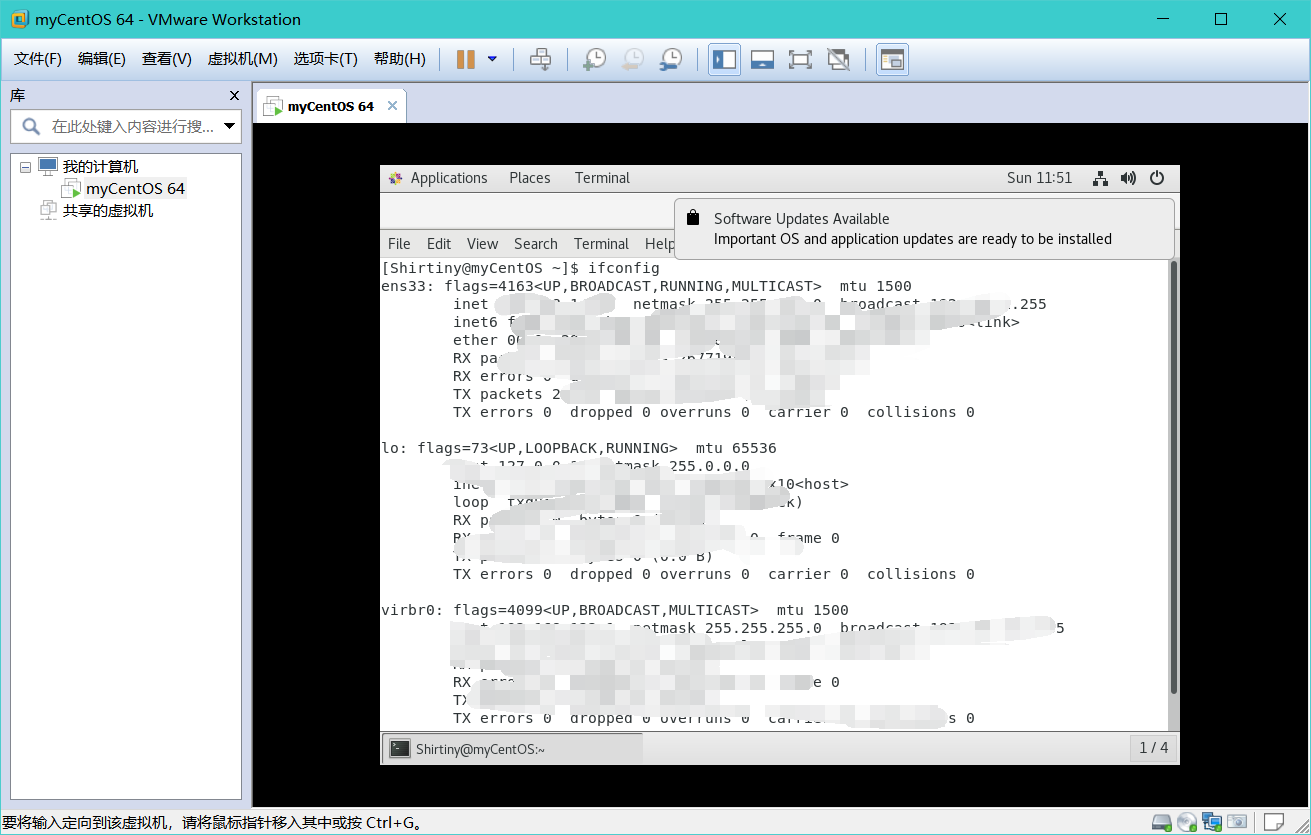Click the Sun 11:51 clock
The width and height of the screenshot is (1311, 835).
pos(1039,178)
